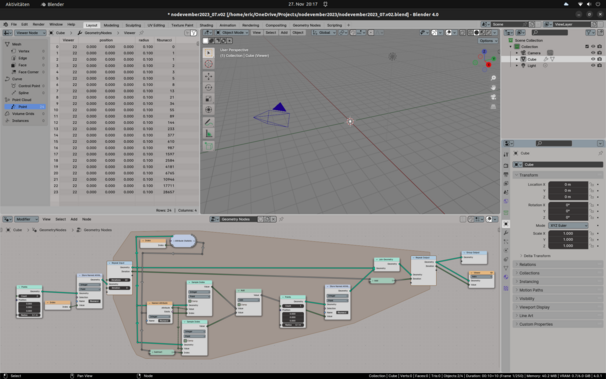Disable Light in renders via camera icon
This screenshot has width=606, height=379.
click(x=599, y=66)
